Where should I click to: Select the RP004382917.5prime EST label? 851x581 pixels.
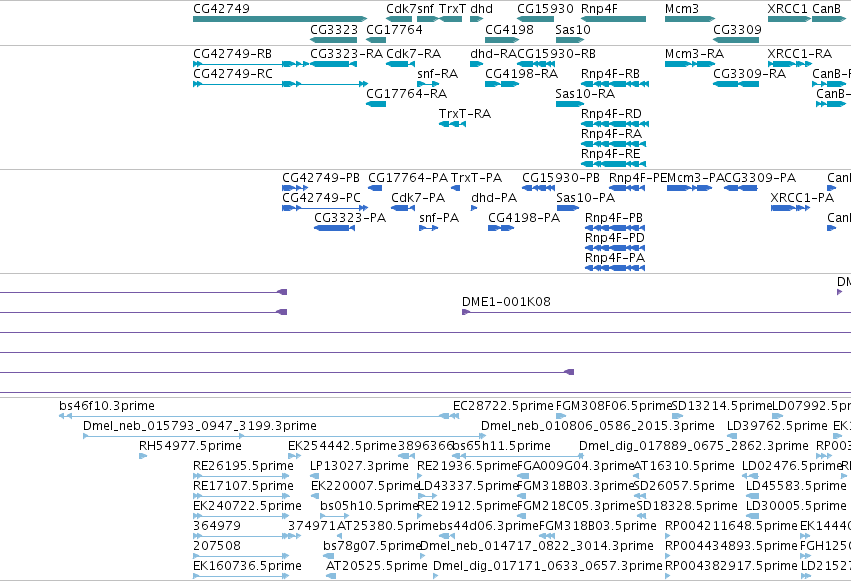(x=731, y=567)
